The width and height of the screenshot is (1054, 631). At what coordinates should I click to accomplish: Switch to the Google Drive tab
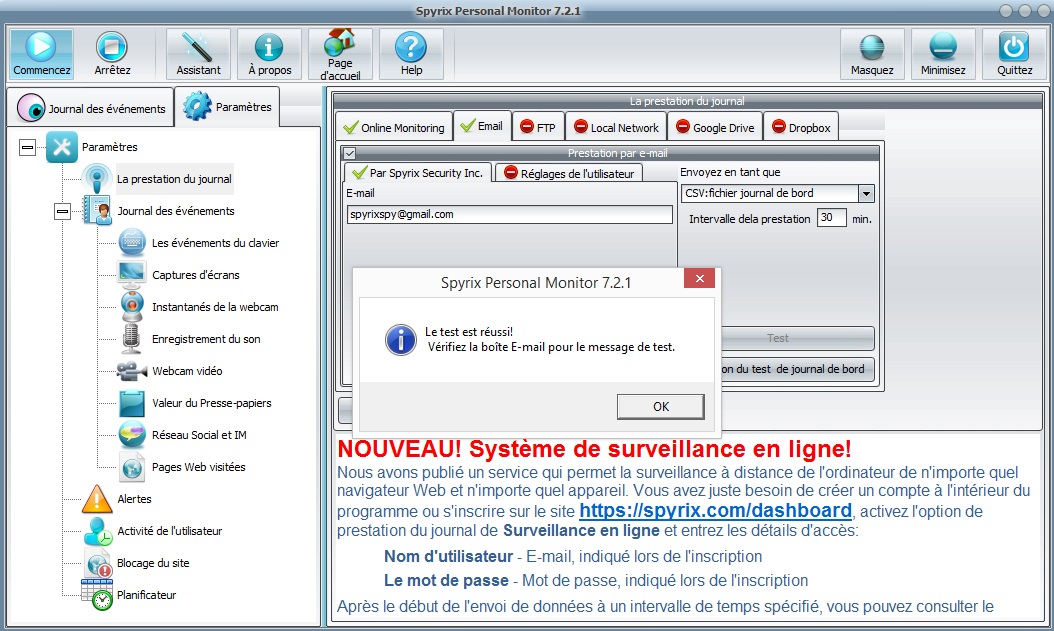point(715,127)
